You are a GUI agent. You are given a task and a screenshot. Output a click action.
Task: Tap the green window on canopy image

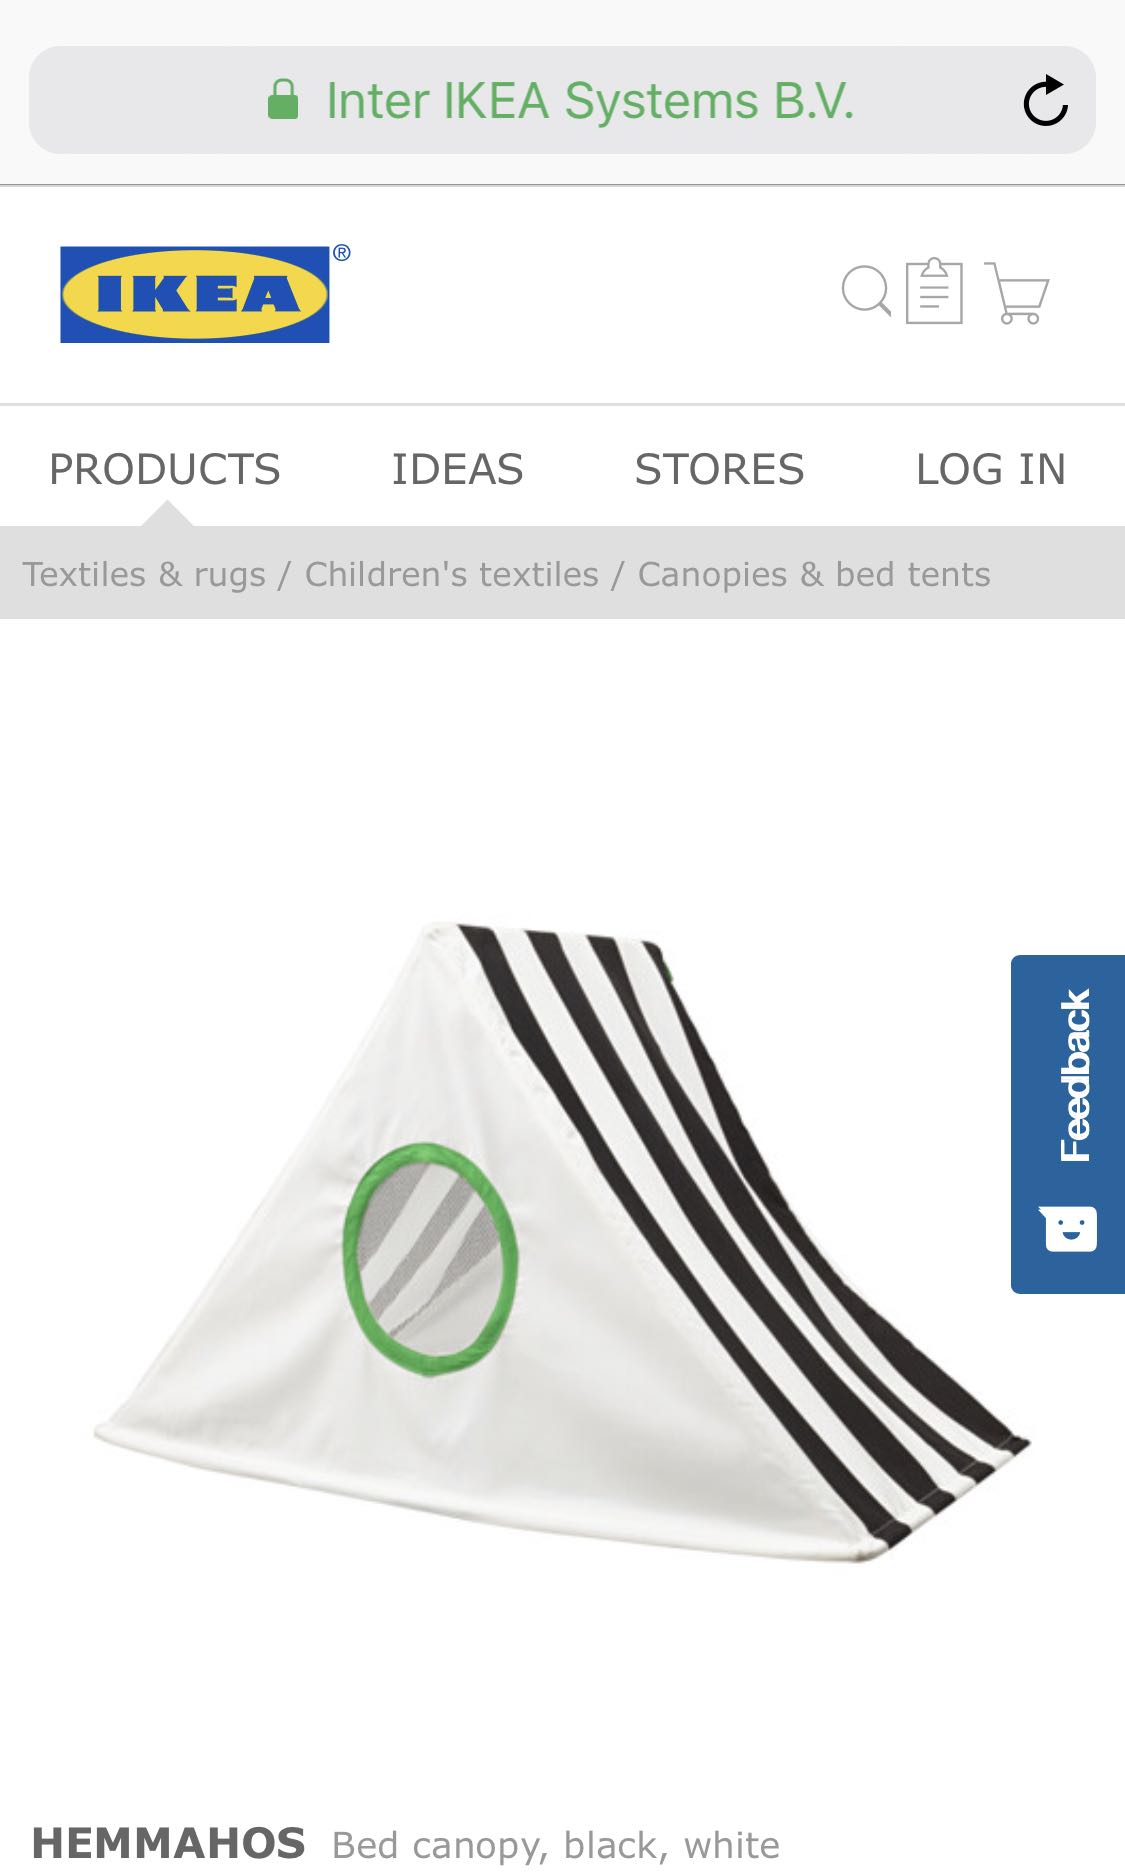(x=431, y=1259)
